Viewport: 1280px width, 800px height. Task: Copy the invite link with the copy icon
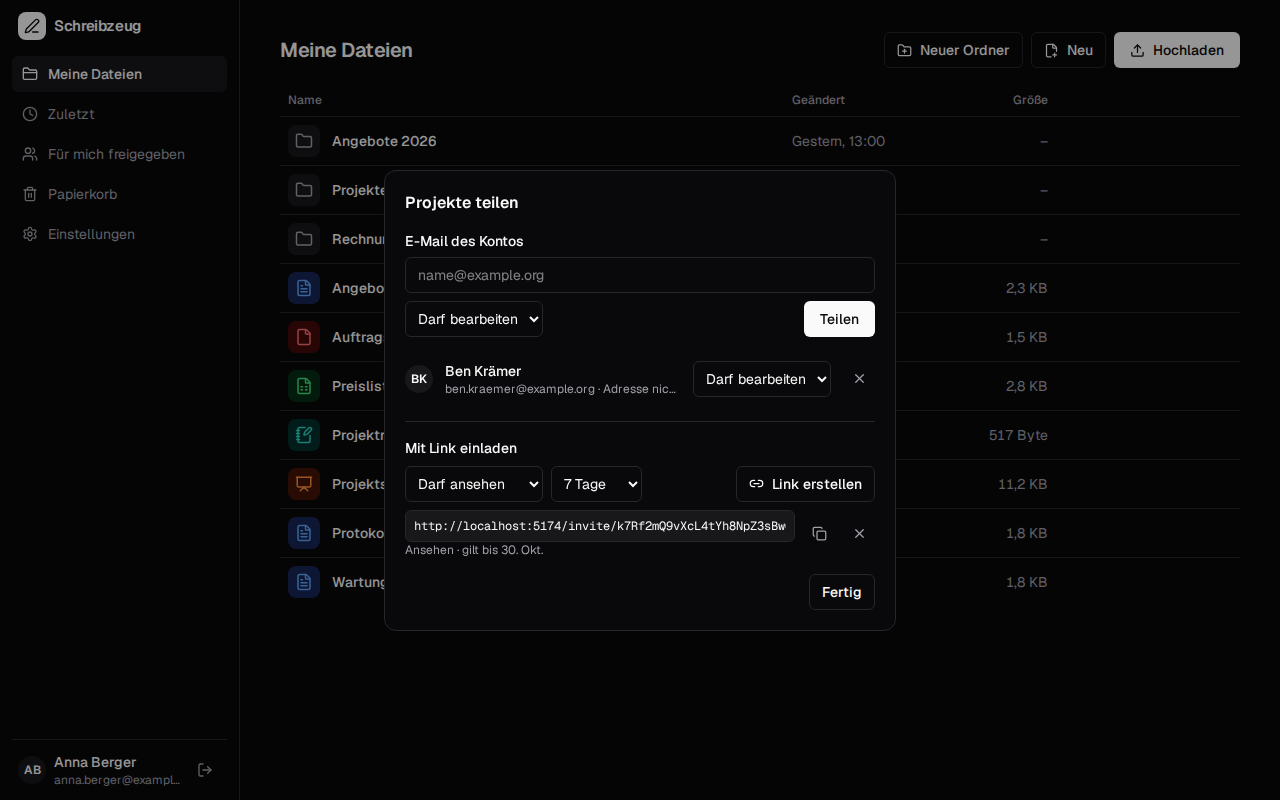click(819, 534)
